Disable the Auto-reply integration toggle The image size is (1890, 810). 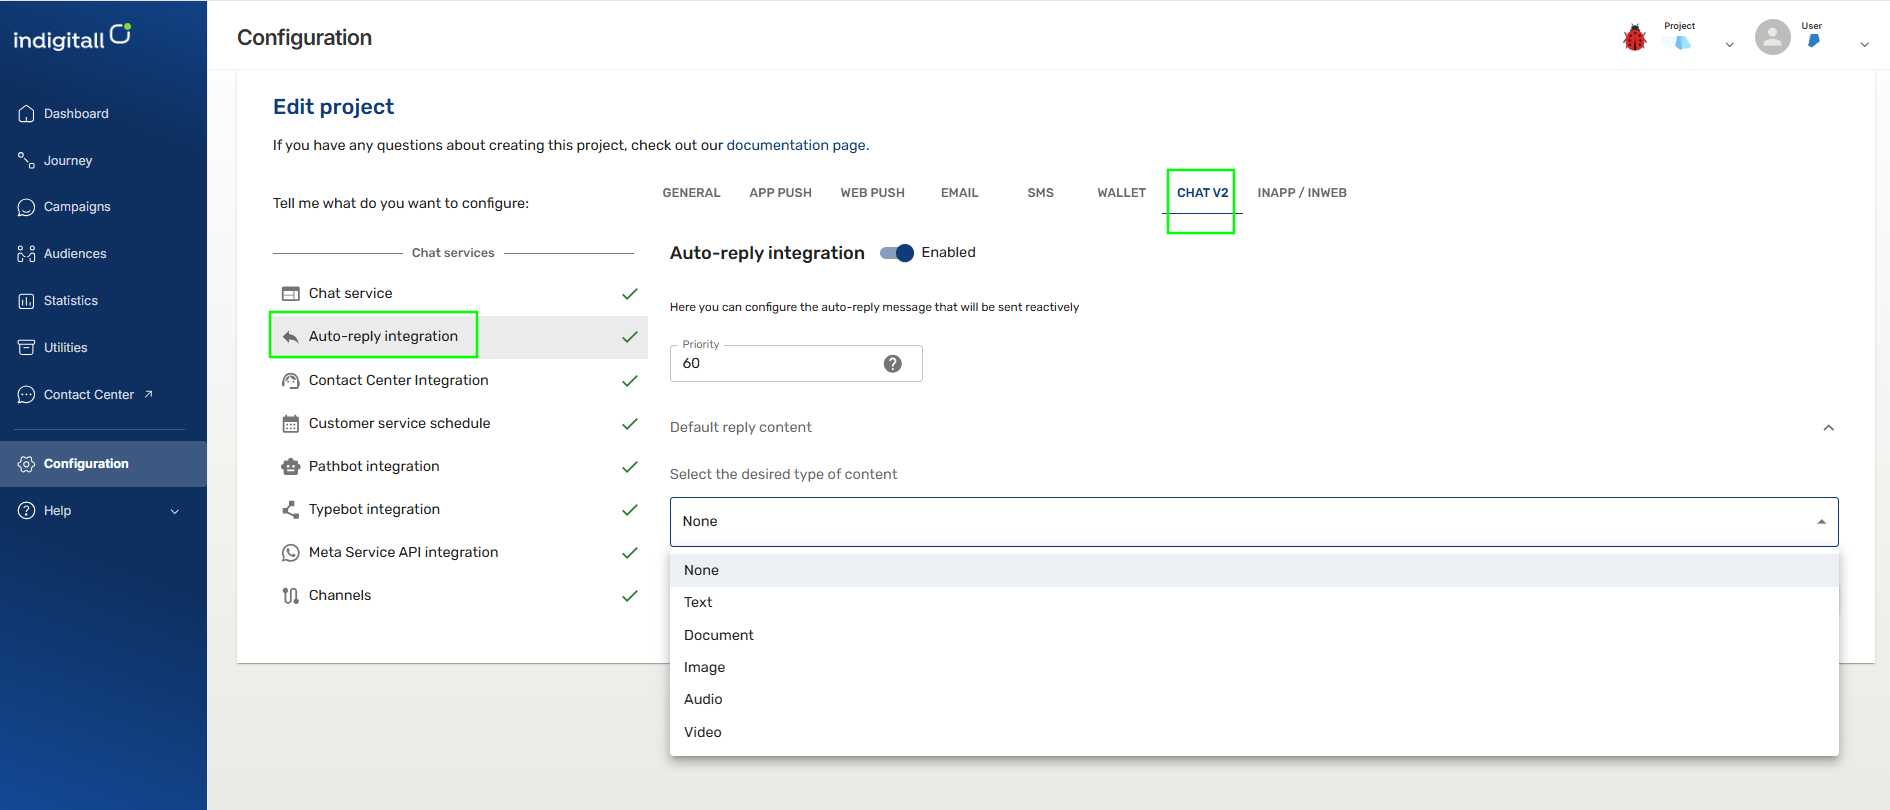(897, 253)
